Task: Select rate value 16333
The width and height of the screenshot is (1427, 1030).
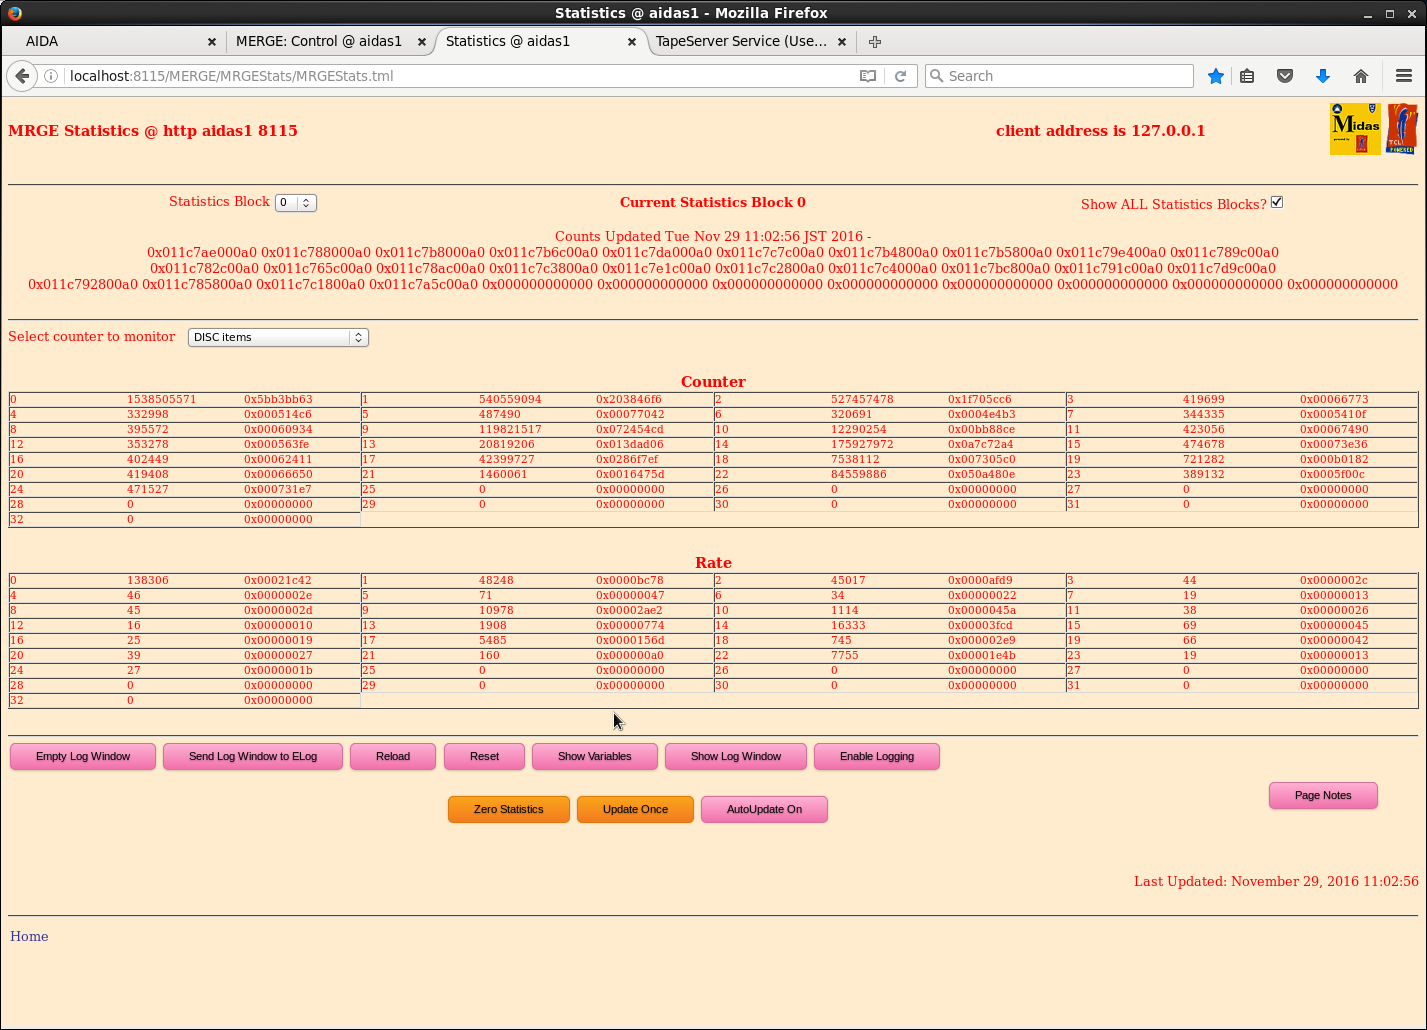Action: (848, 625)
